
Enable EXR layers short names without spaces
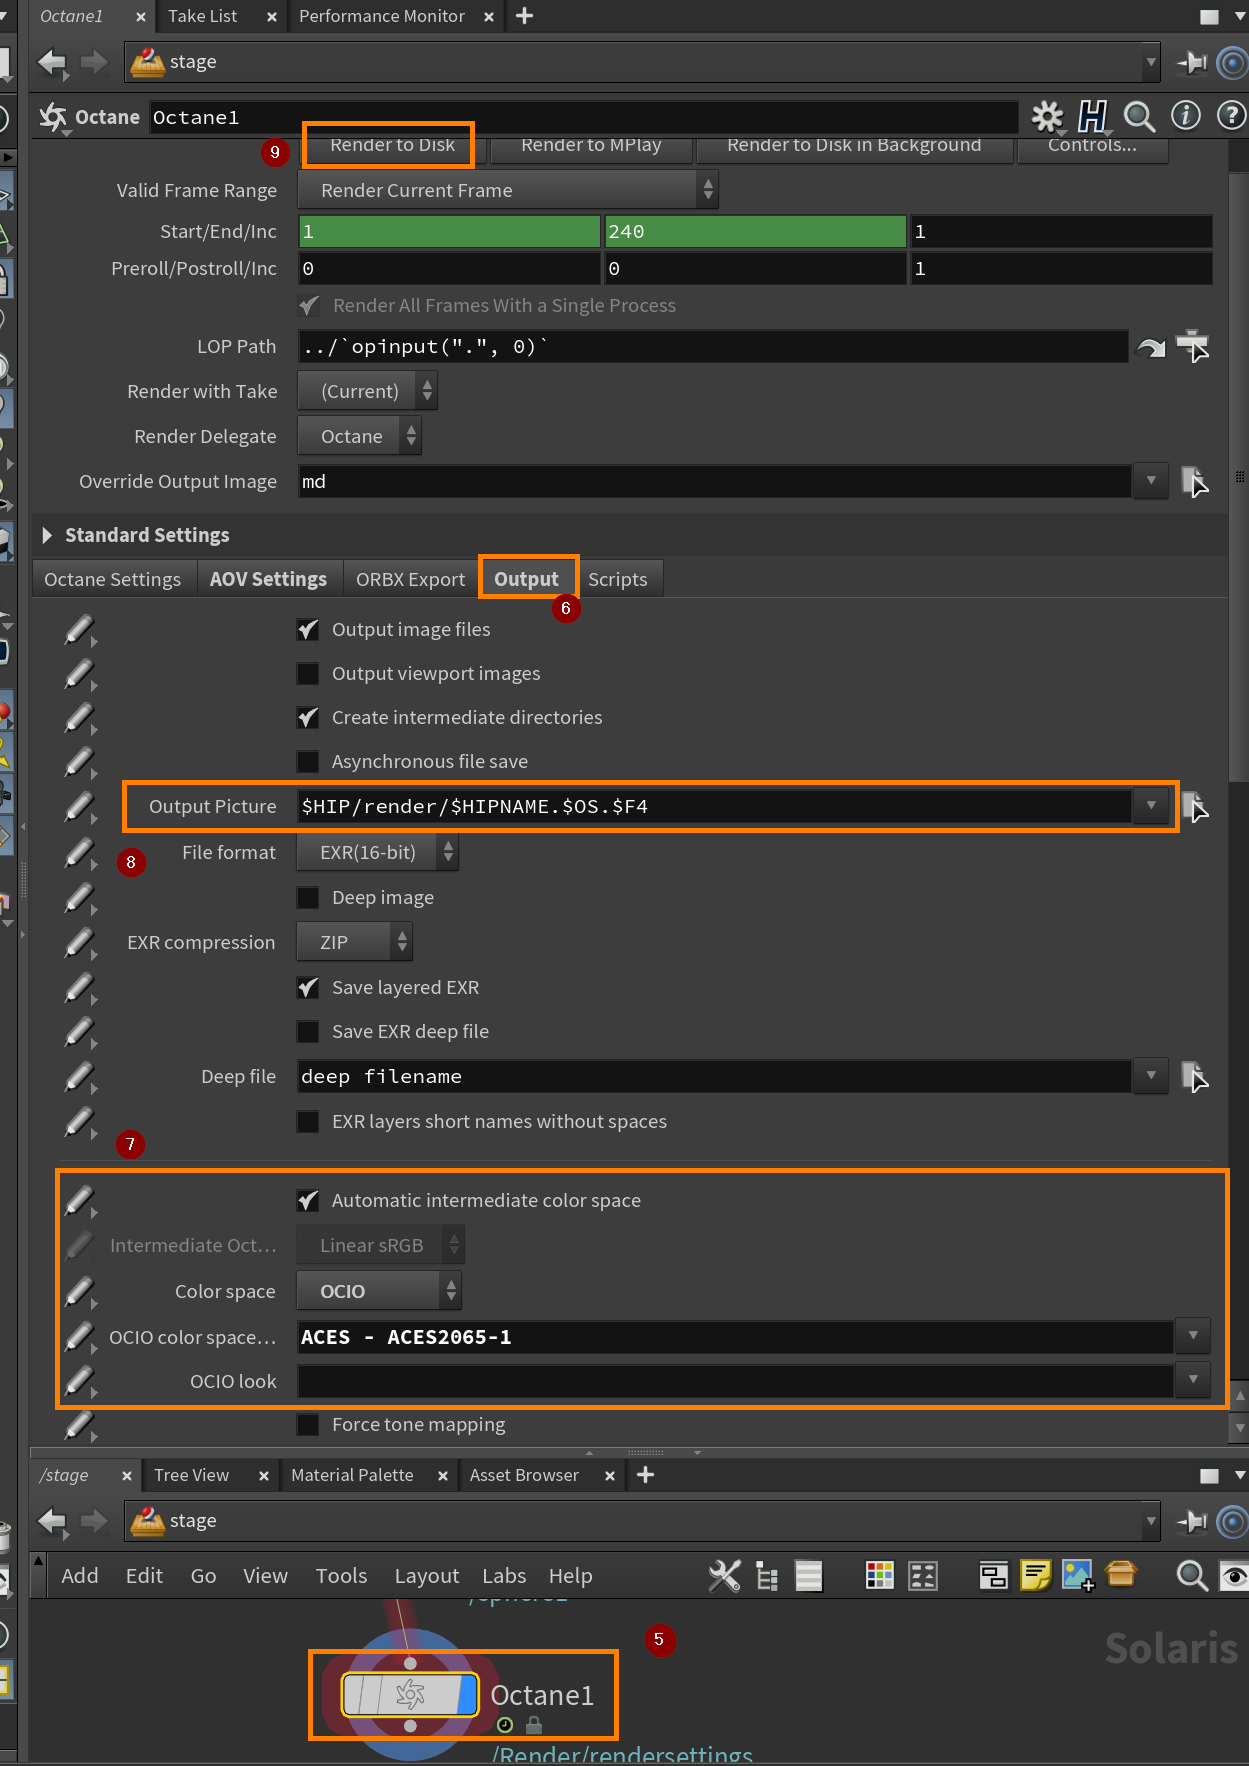pyautogui.click(x=308, y=1122)
